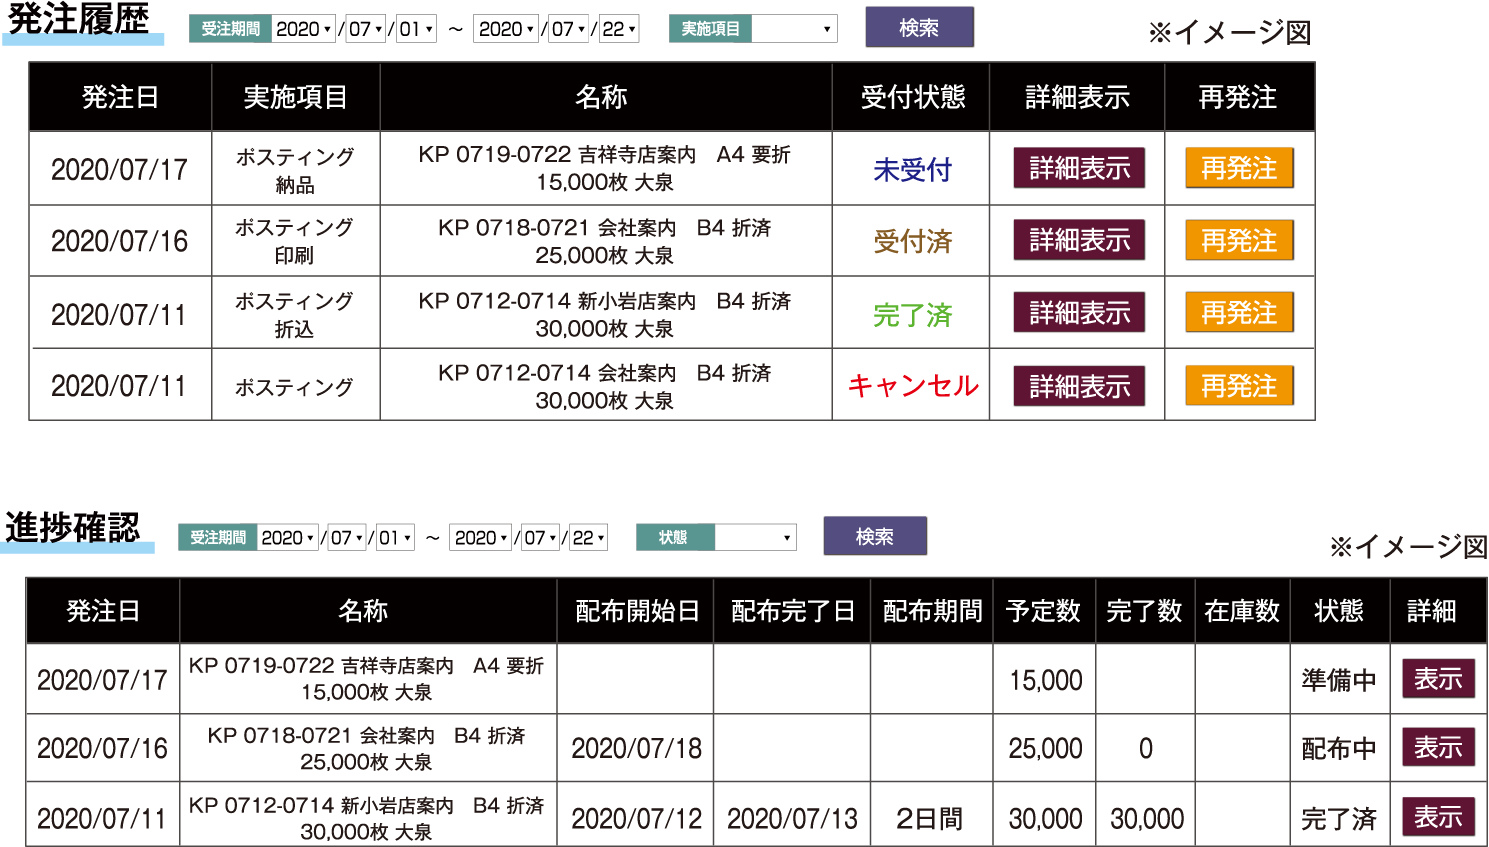The image size is (1489, 847).
Task: Open end day 22 dropdown in 進捗確認
Action: [x=589, y=537]
